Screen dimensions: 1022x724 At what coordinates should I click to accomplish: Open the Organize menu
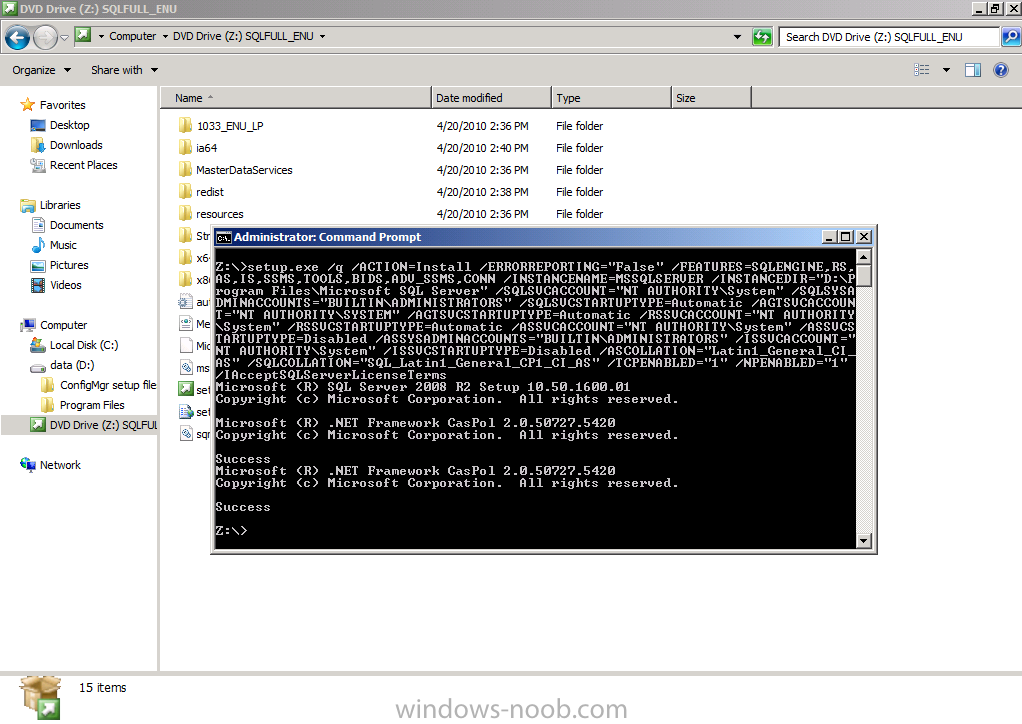point(41,70)
